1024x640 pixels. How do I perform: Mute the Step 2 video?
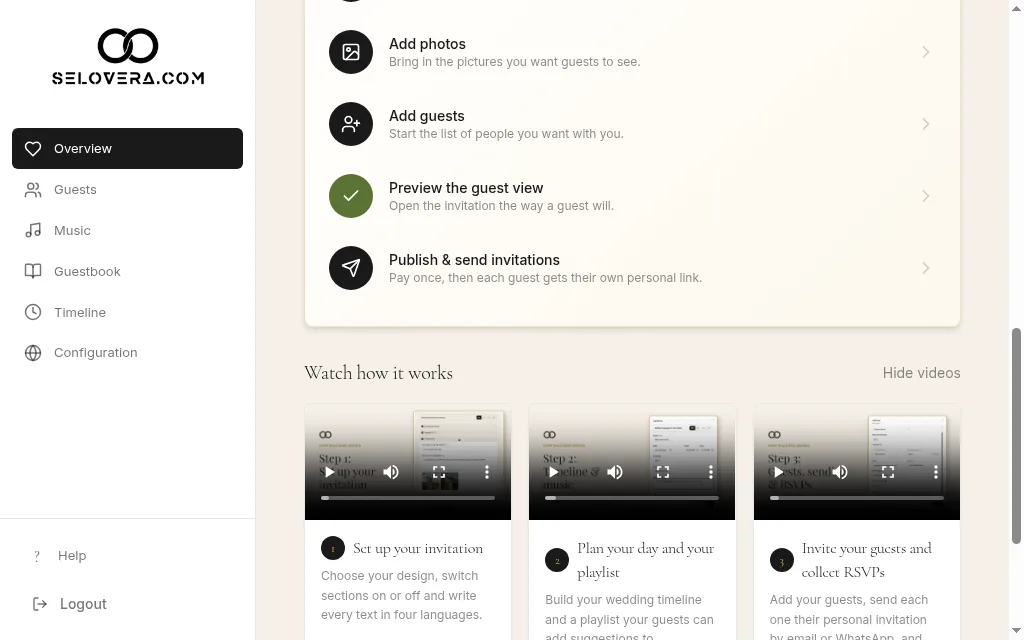pyautogui.click(x=615, y=472)
